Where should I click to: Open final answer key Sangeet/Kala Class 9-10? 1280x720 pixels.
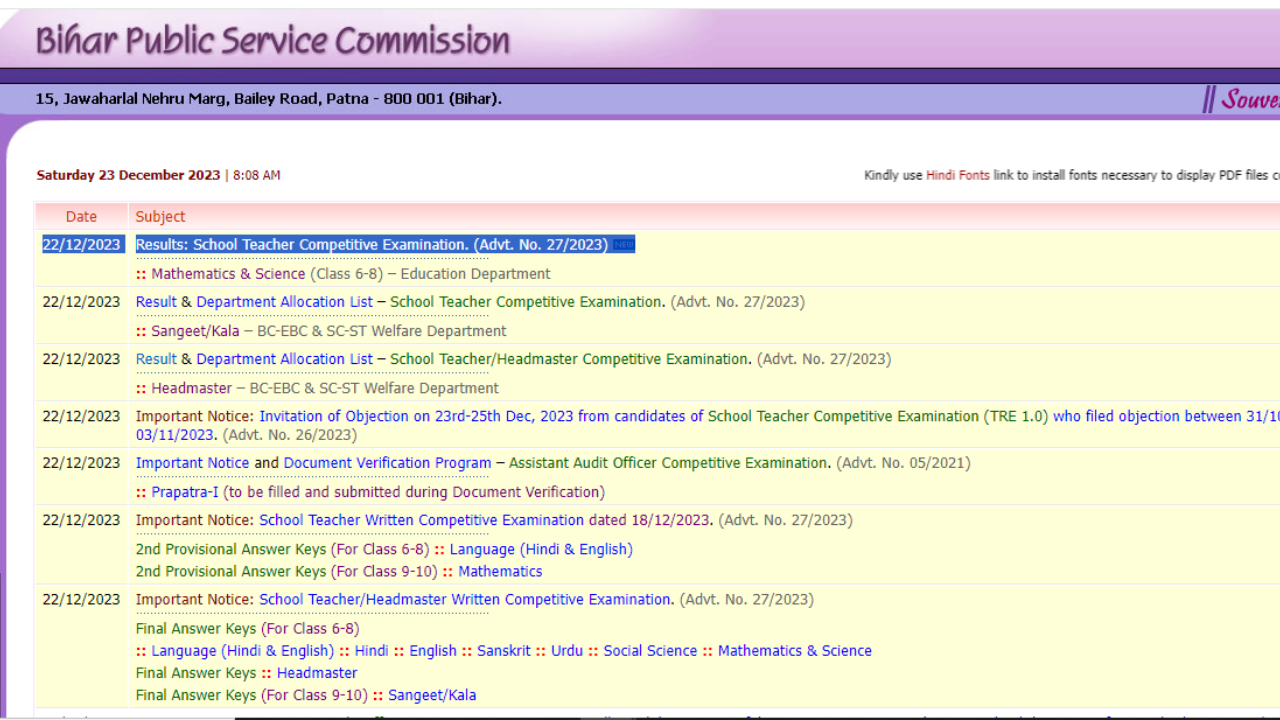click(432, 695)
